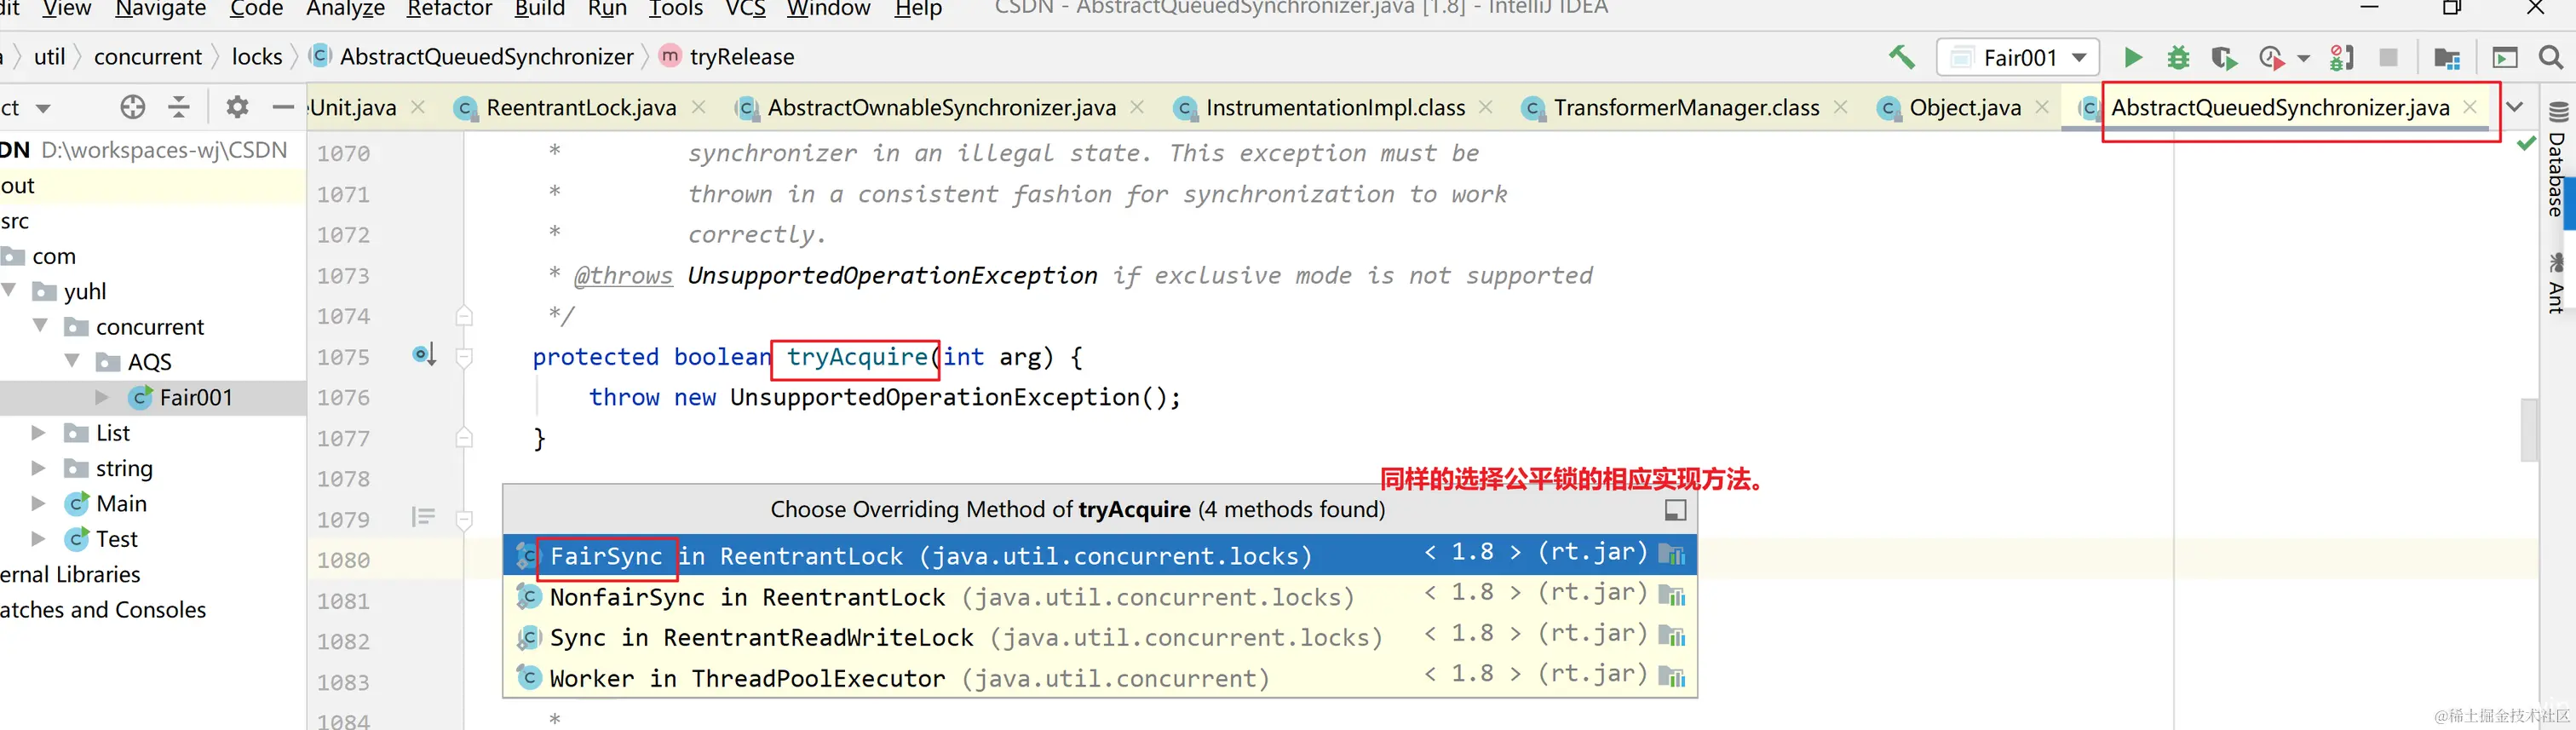Click the tryRelease breadcrumb
The image size is (2576, 730).
pyautogui.click(x=742, y=57)
